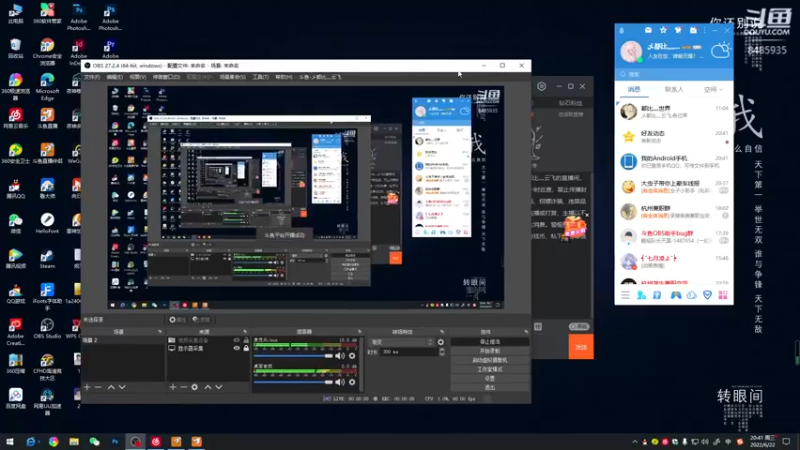The height and width of the screenshot is (450, 800).
Task: Change transition duration stepper
Action: point(442,352)
